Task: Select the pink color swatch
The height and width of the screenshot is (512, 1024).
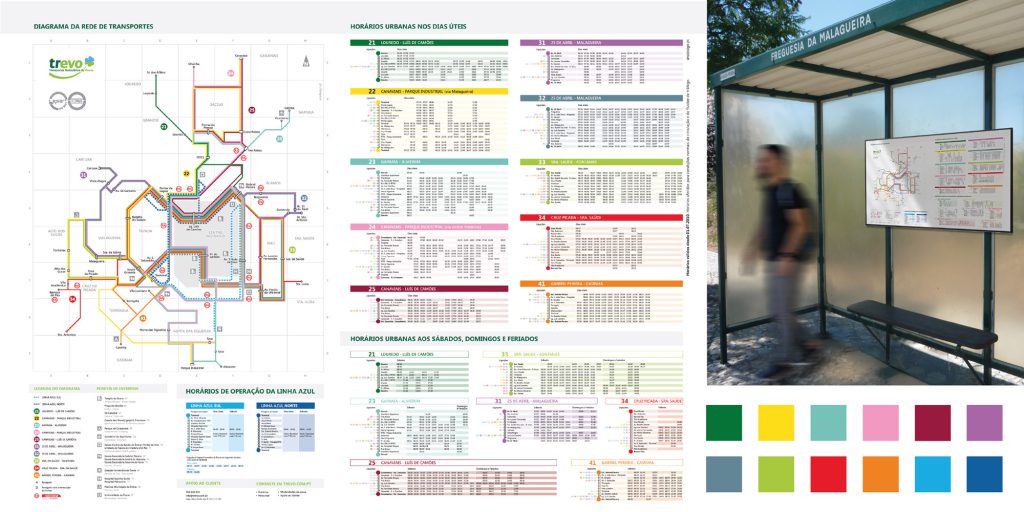Action: [880, 423]
